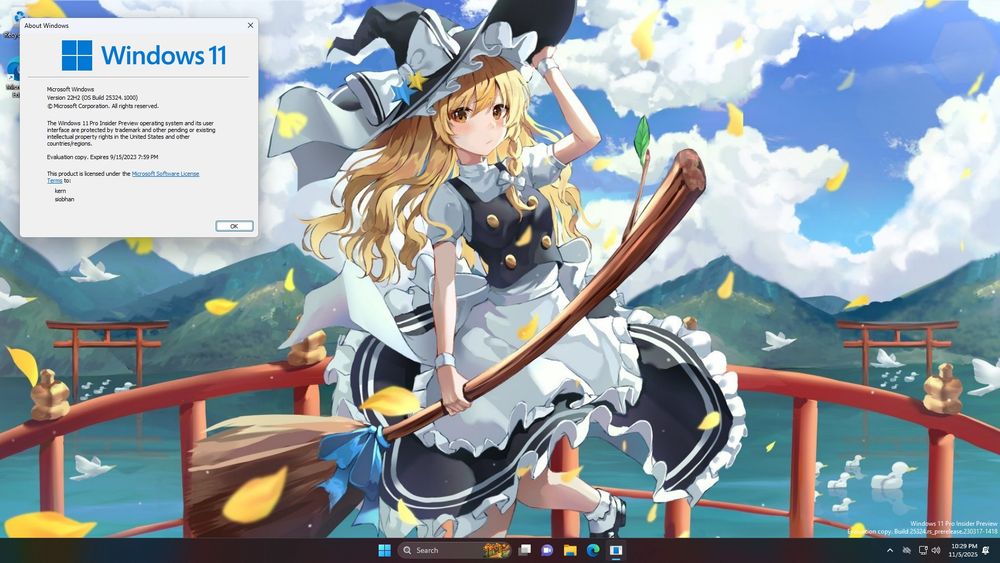
Task: Click the search highlight picture in the Search box
Action: 496,550
